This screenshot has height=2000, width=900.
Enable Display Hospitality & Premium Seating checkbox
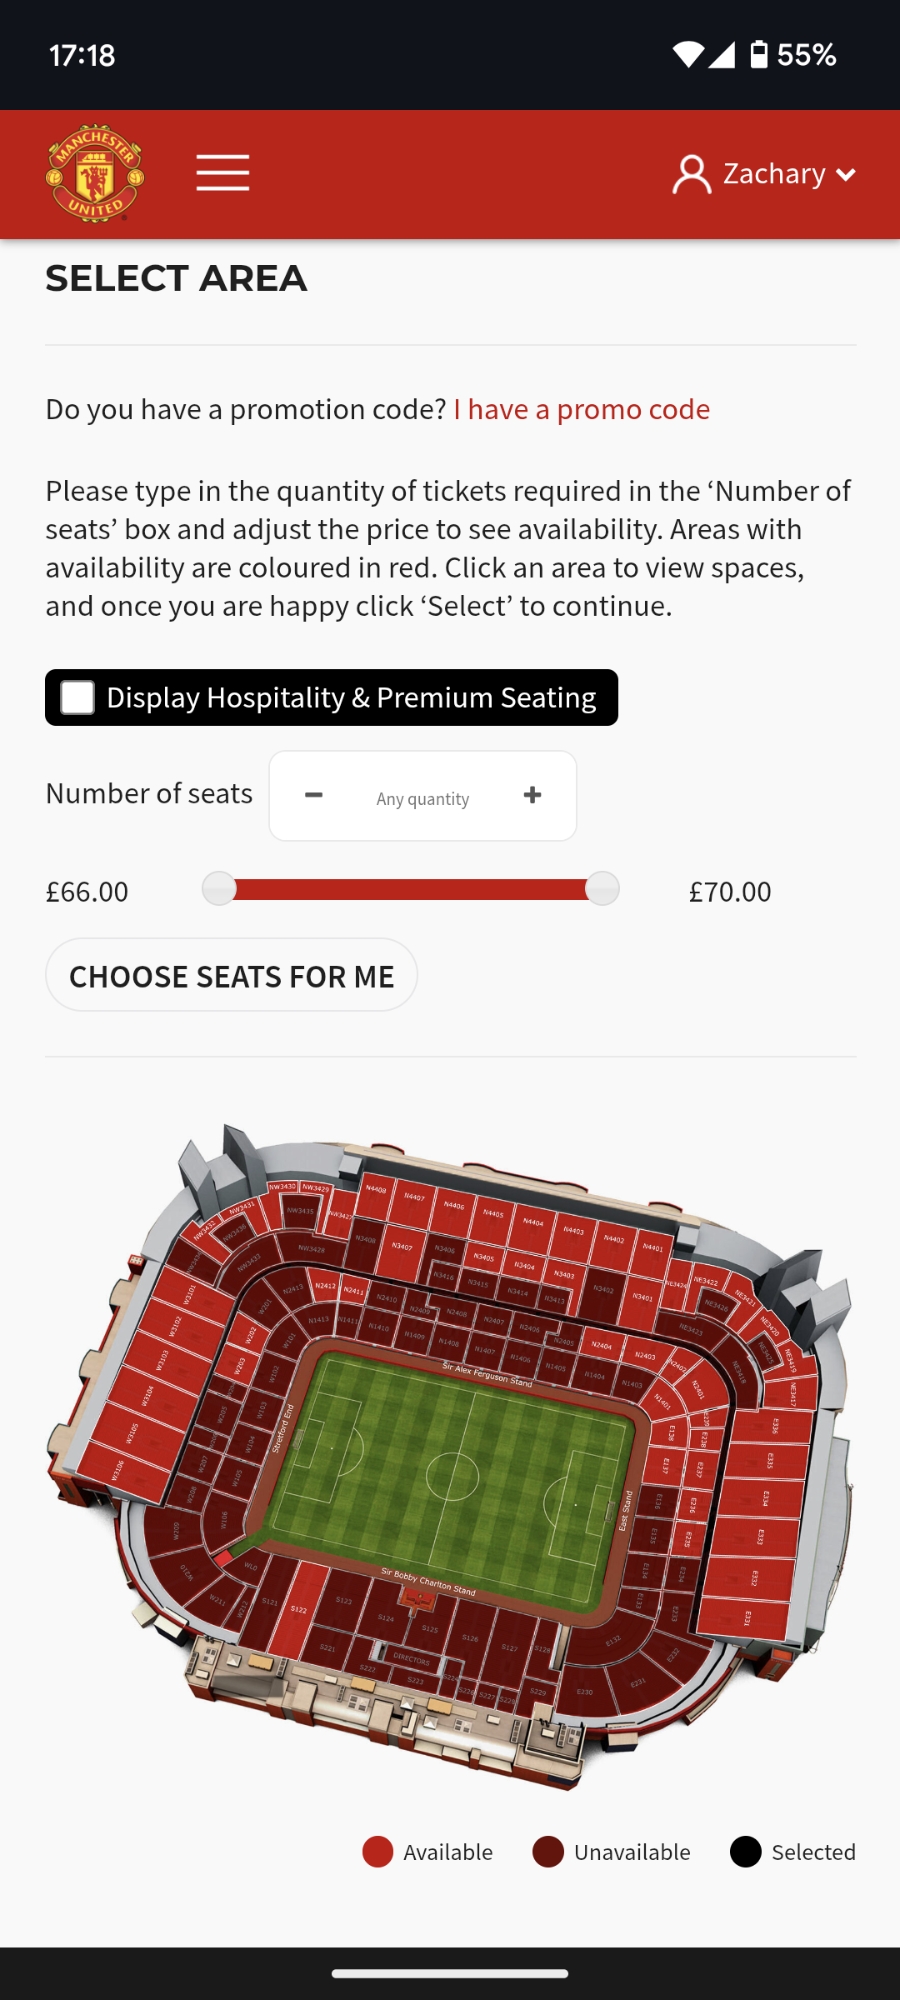[78, 697]
